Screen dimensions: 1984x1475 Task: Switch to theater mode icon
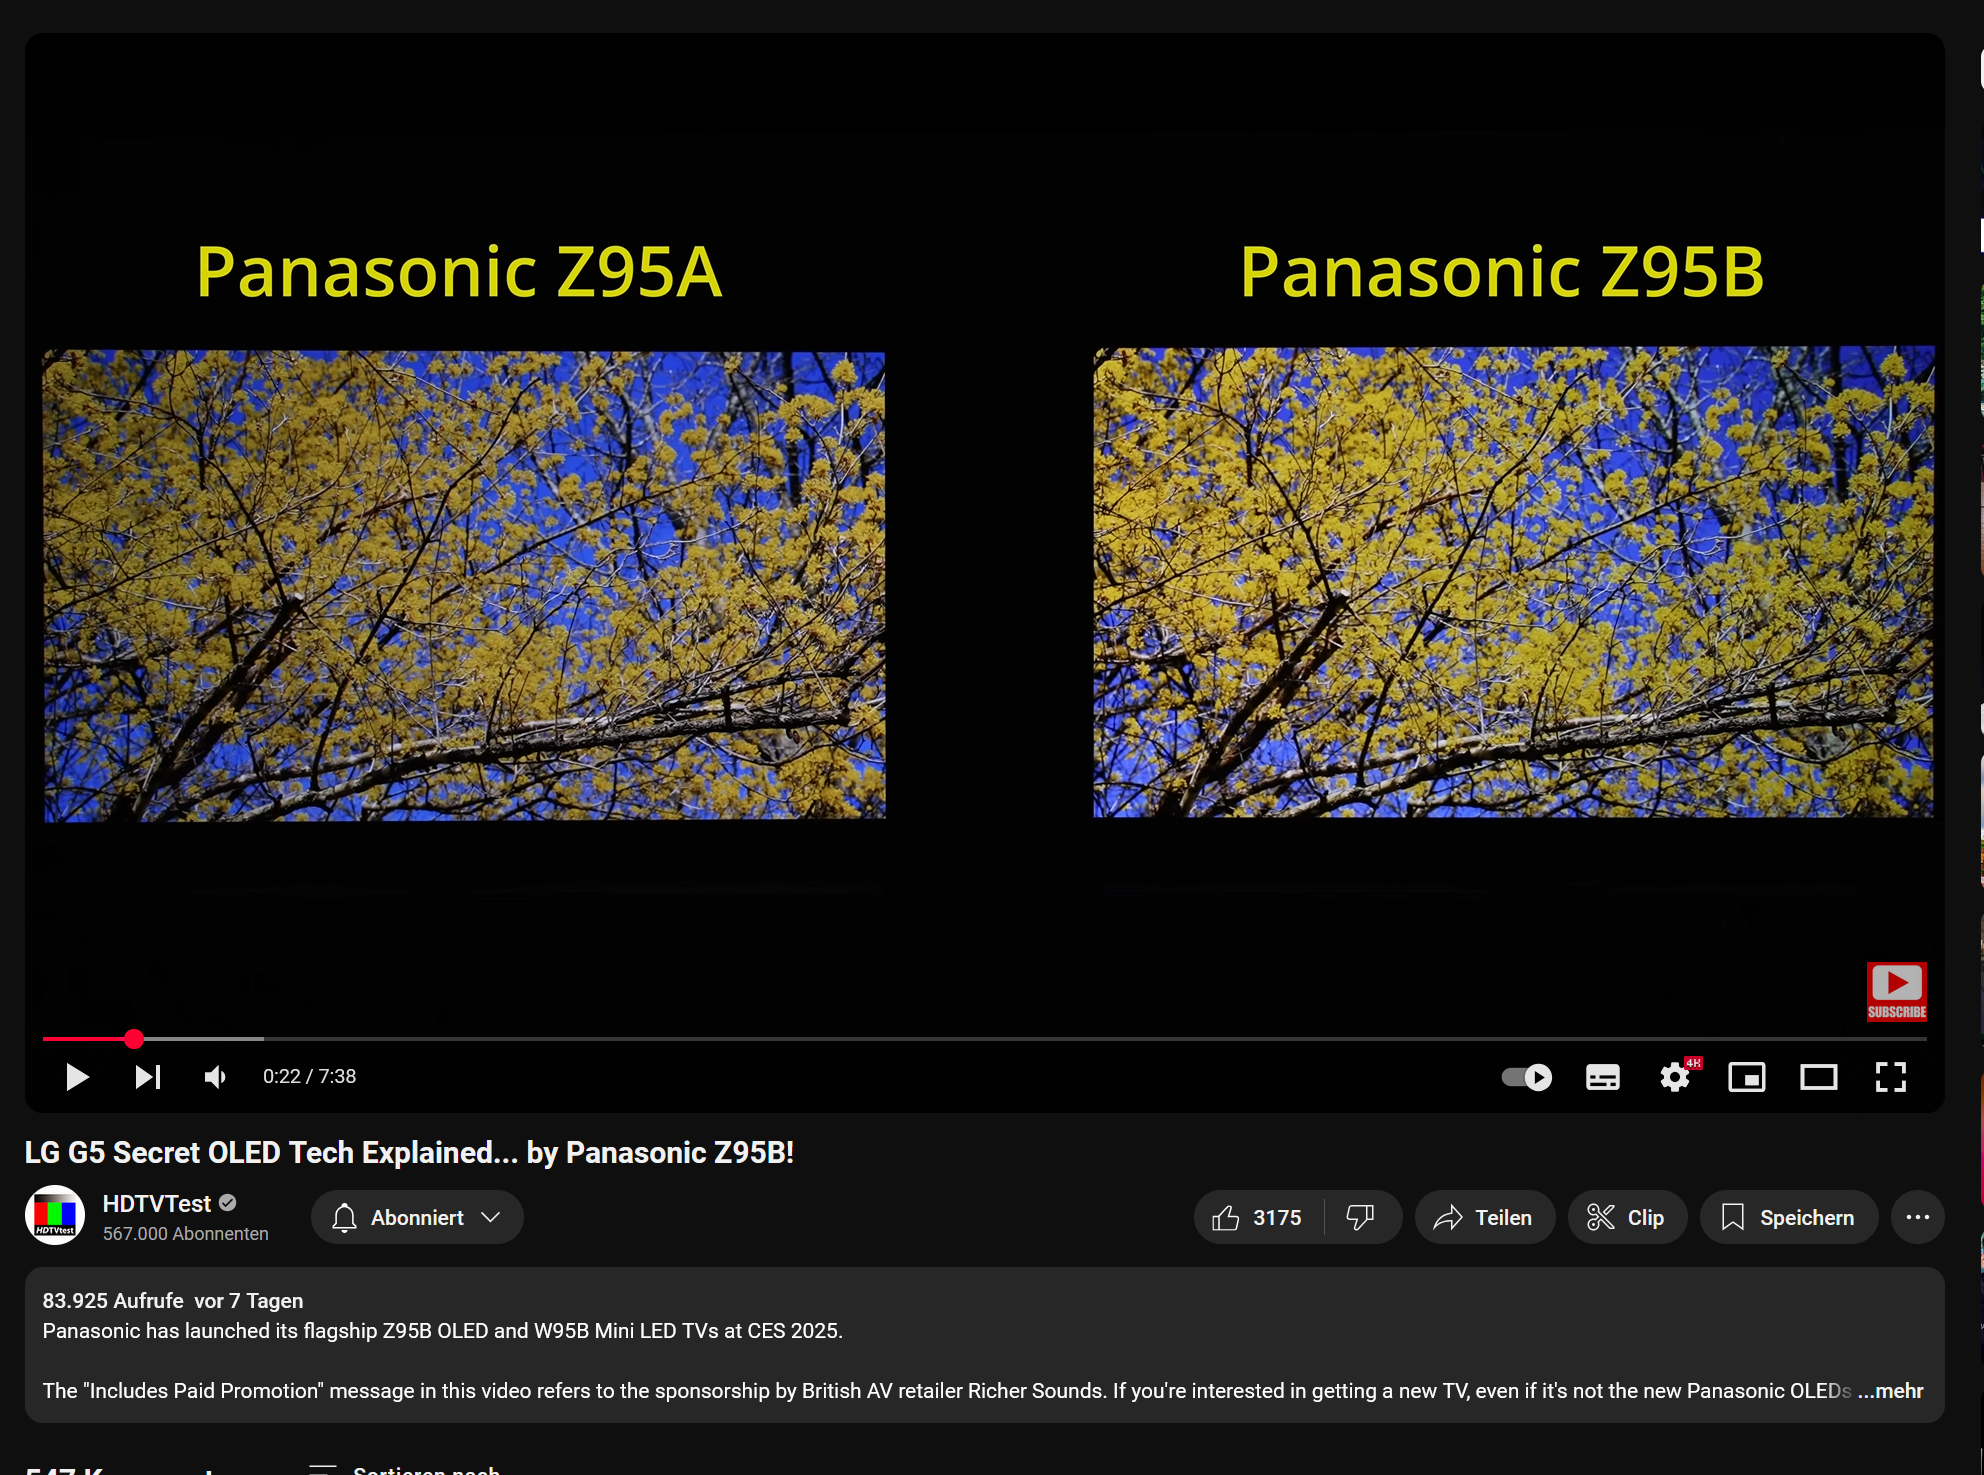coord(1819,1077)
